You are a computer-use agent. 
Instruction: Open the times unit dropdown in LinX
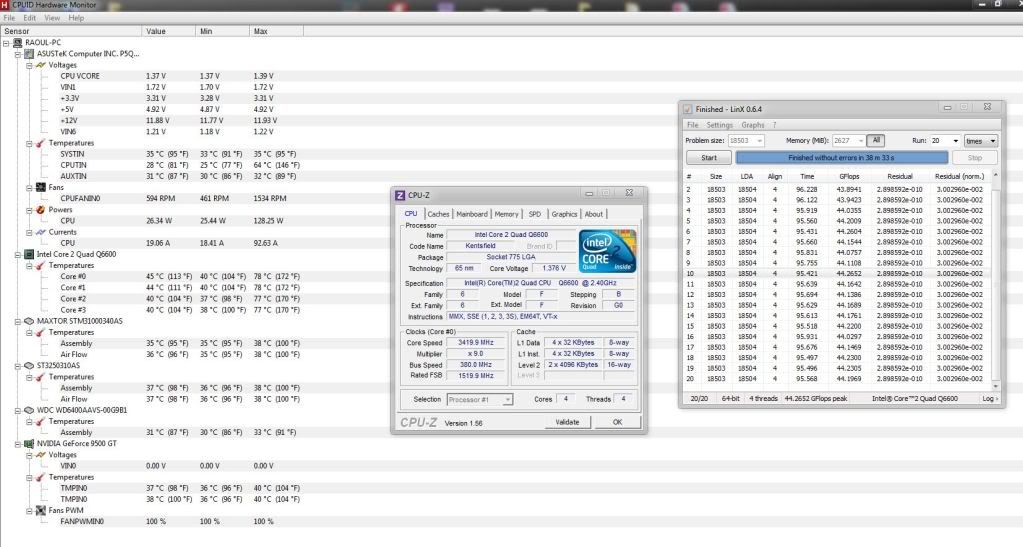993,141
